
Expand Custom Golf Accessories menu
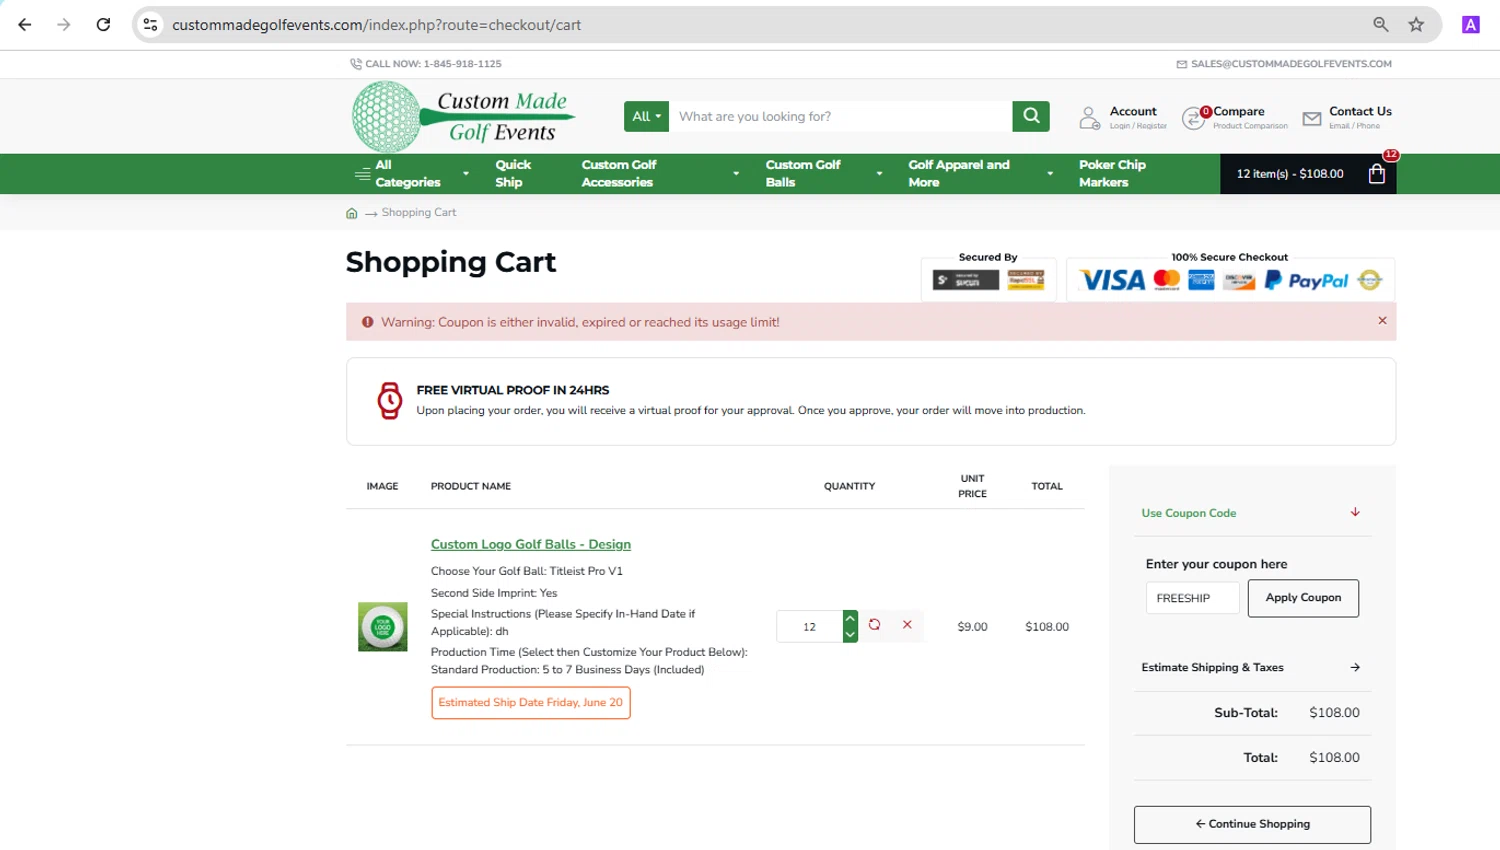click(660, 173)
